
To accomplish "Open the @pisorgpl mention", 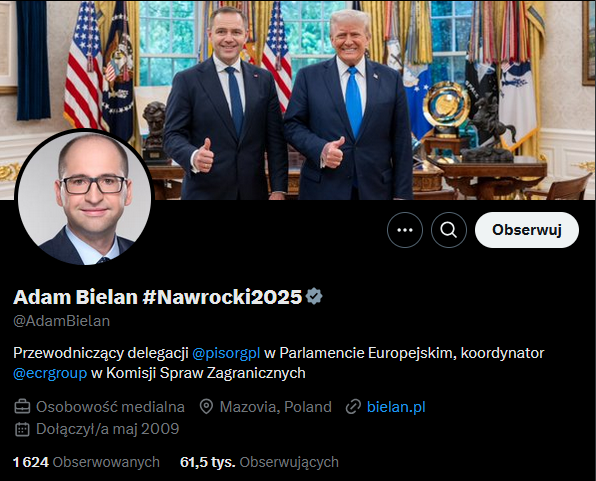I will tap(226, 353).
